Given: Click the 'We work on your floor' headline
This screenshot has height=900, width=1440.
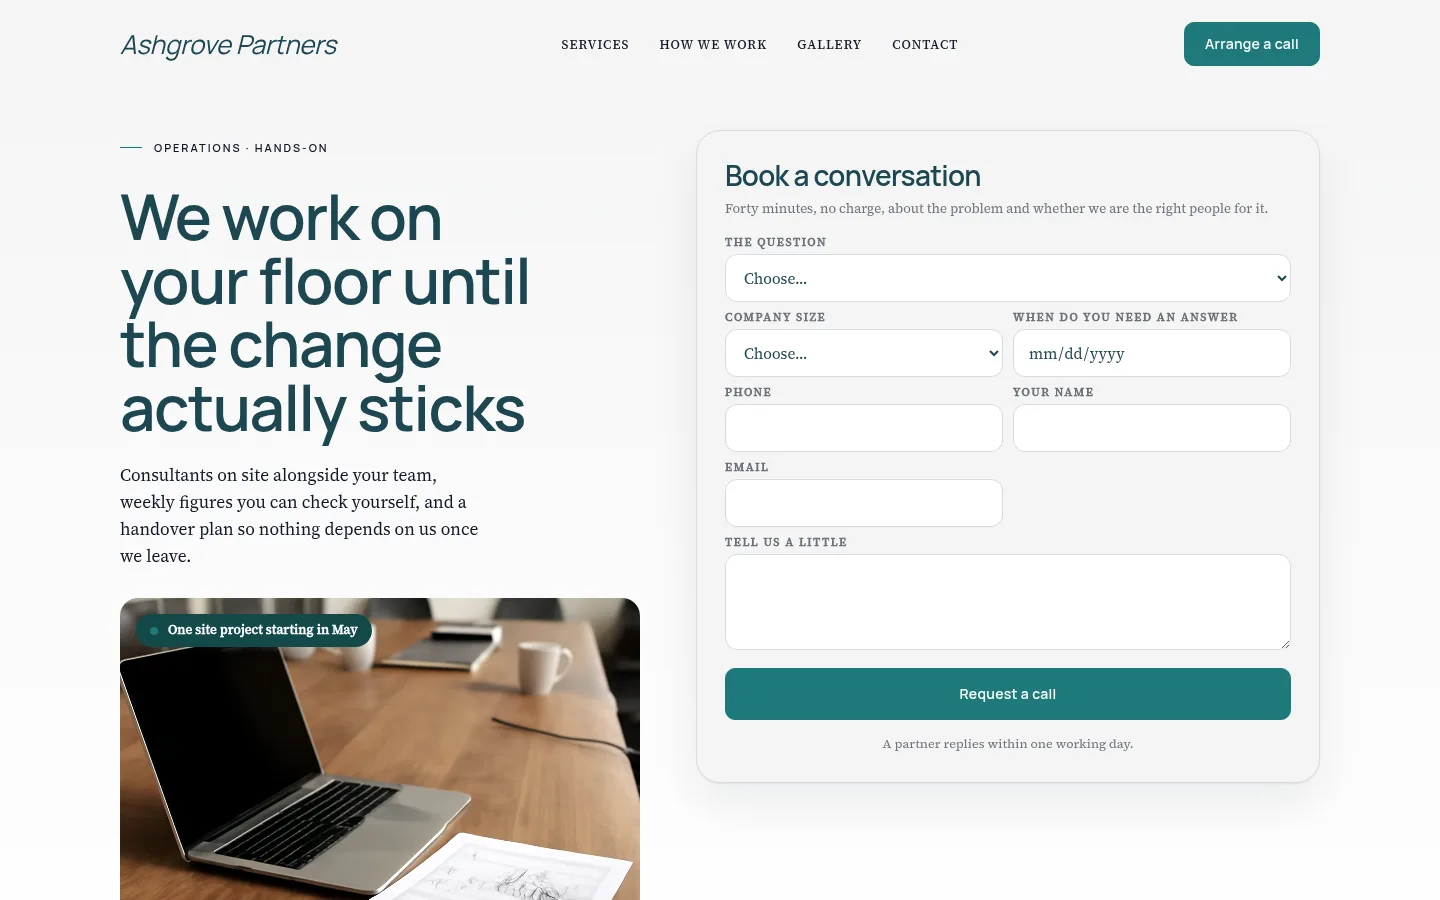Looking at the screenshot, I should tap(325, 313).
